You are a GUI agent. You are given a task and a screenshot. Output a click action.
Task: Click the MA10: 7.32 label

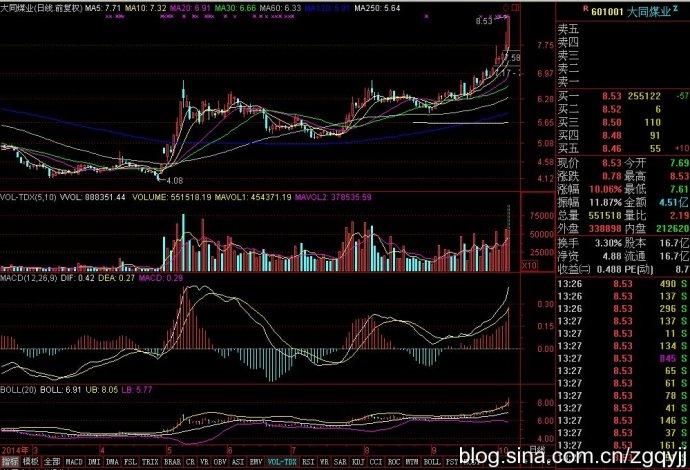click(146, 8)
